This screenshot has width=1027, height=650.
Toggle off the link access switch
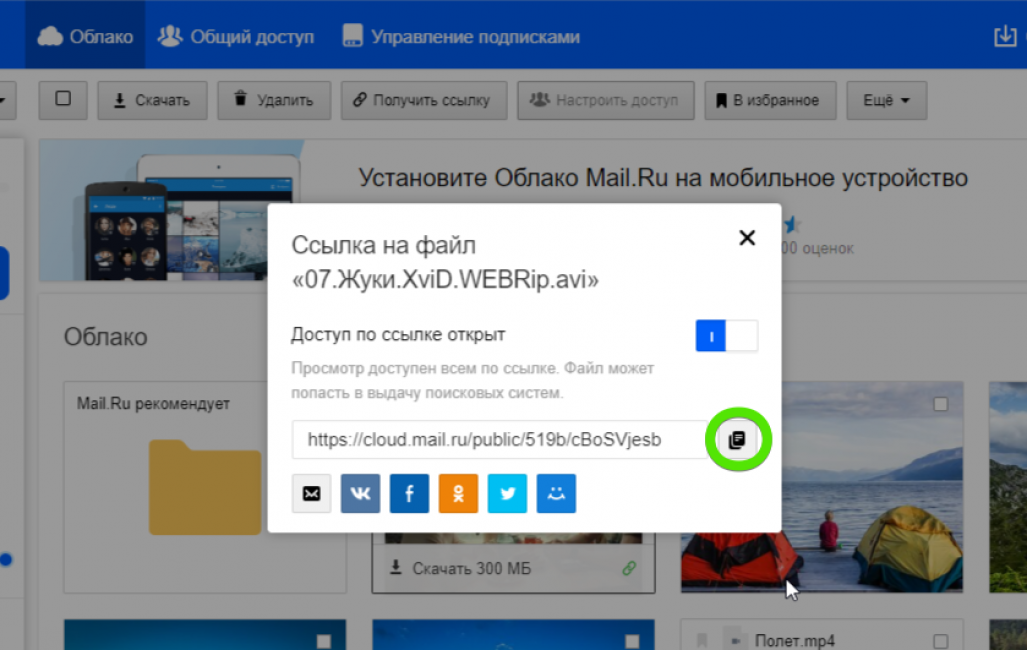point(726,336)
